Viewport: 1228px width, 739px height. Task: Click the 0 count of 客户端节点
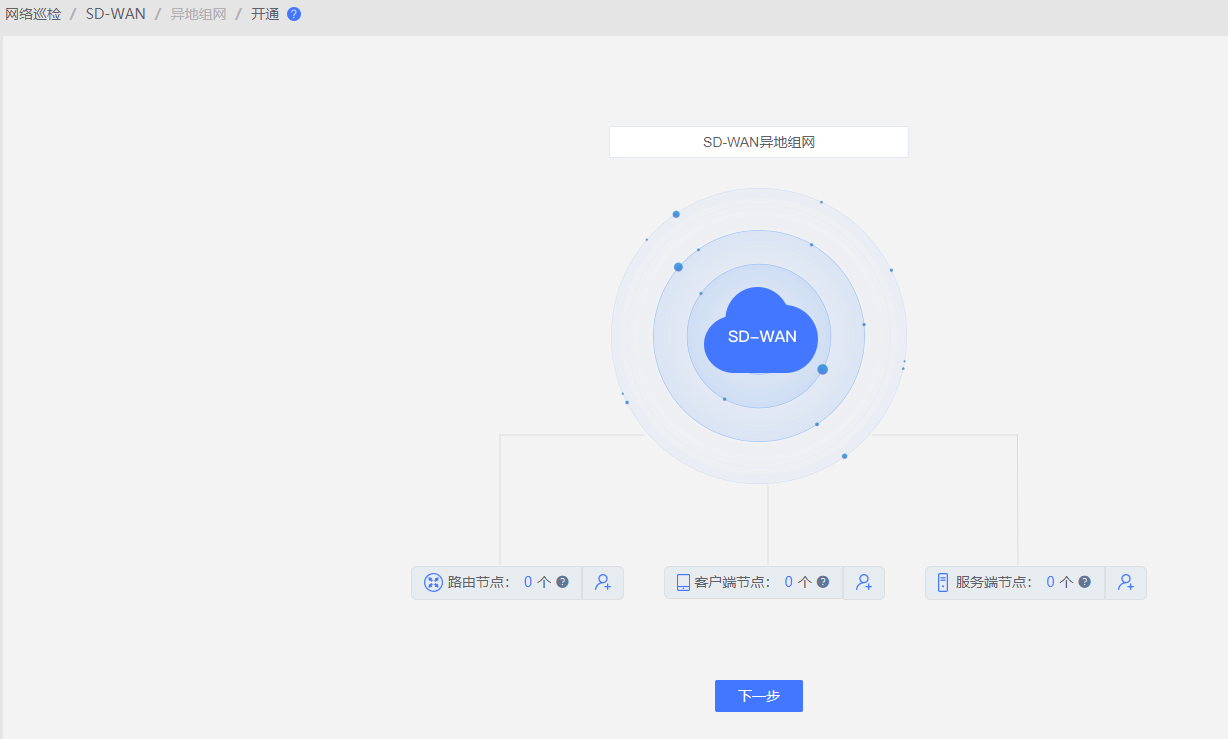point(789,582)
